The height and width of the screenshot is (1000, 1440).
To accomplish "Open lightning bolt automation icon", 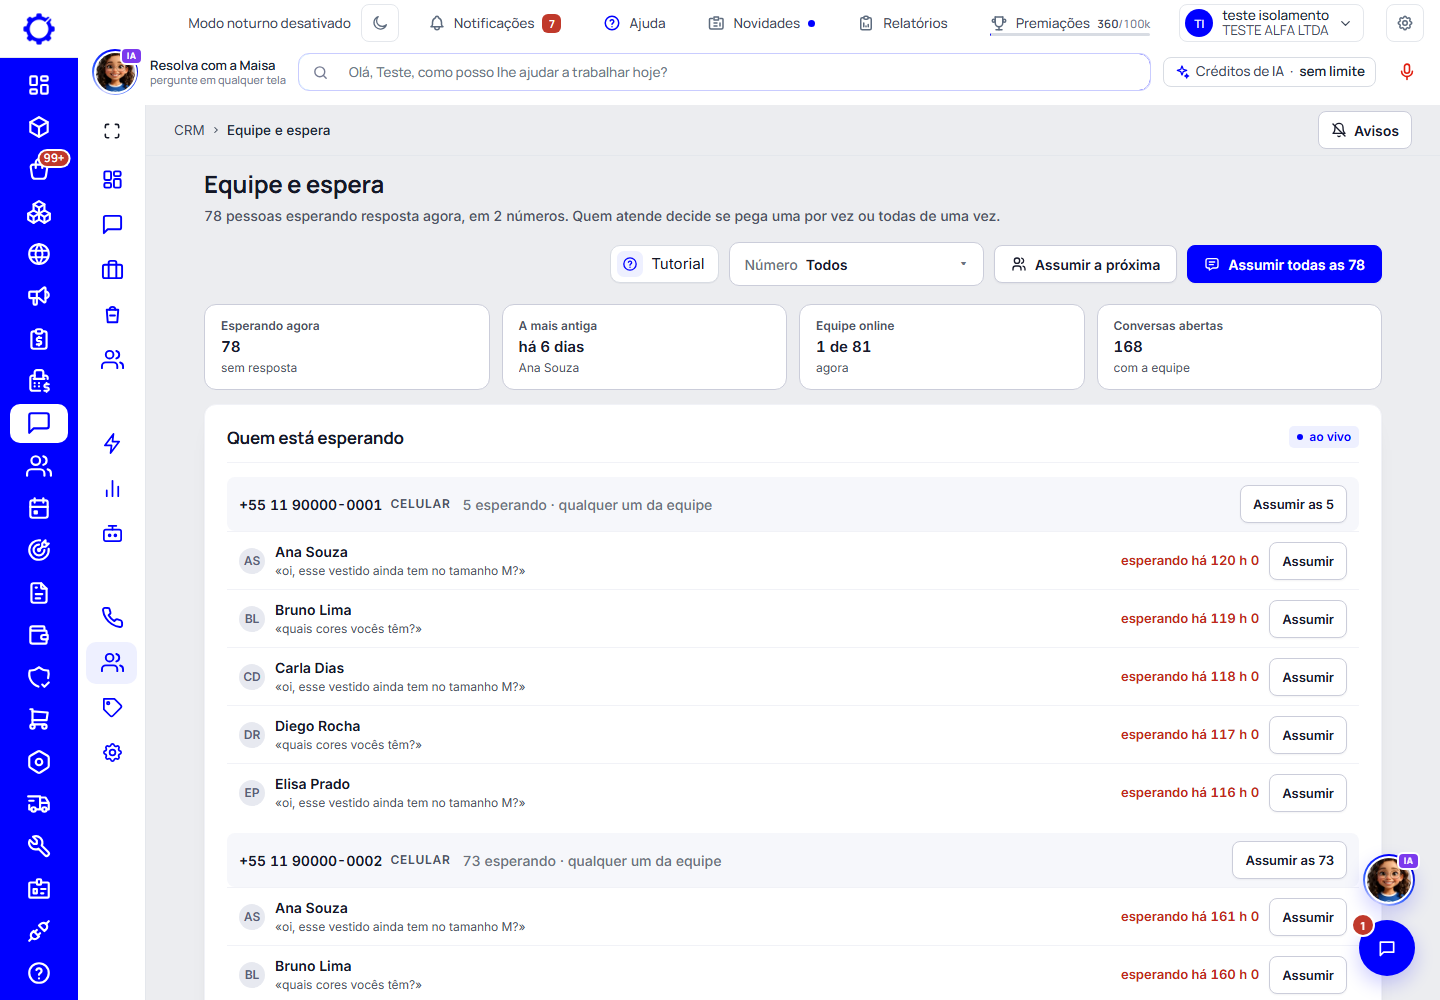I will [x=112, y=444].
